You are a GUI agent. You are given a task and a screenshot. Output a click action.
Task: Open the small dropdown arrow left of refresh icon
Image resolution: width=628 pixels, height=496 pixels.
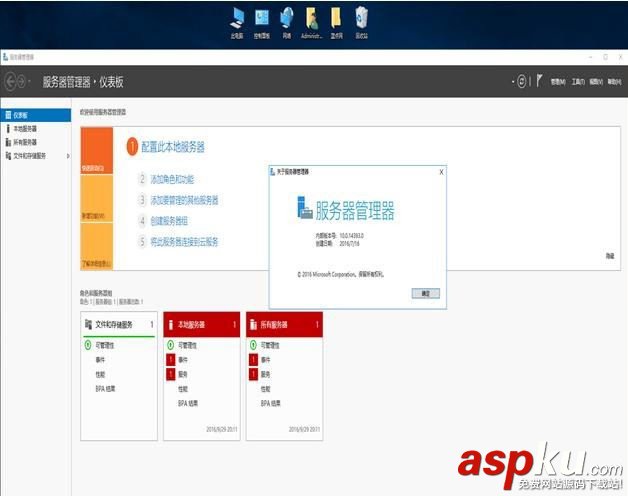[x=513, y=82]
